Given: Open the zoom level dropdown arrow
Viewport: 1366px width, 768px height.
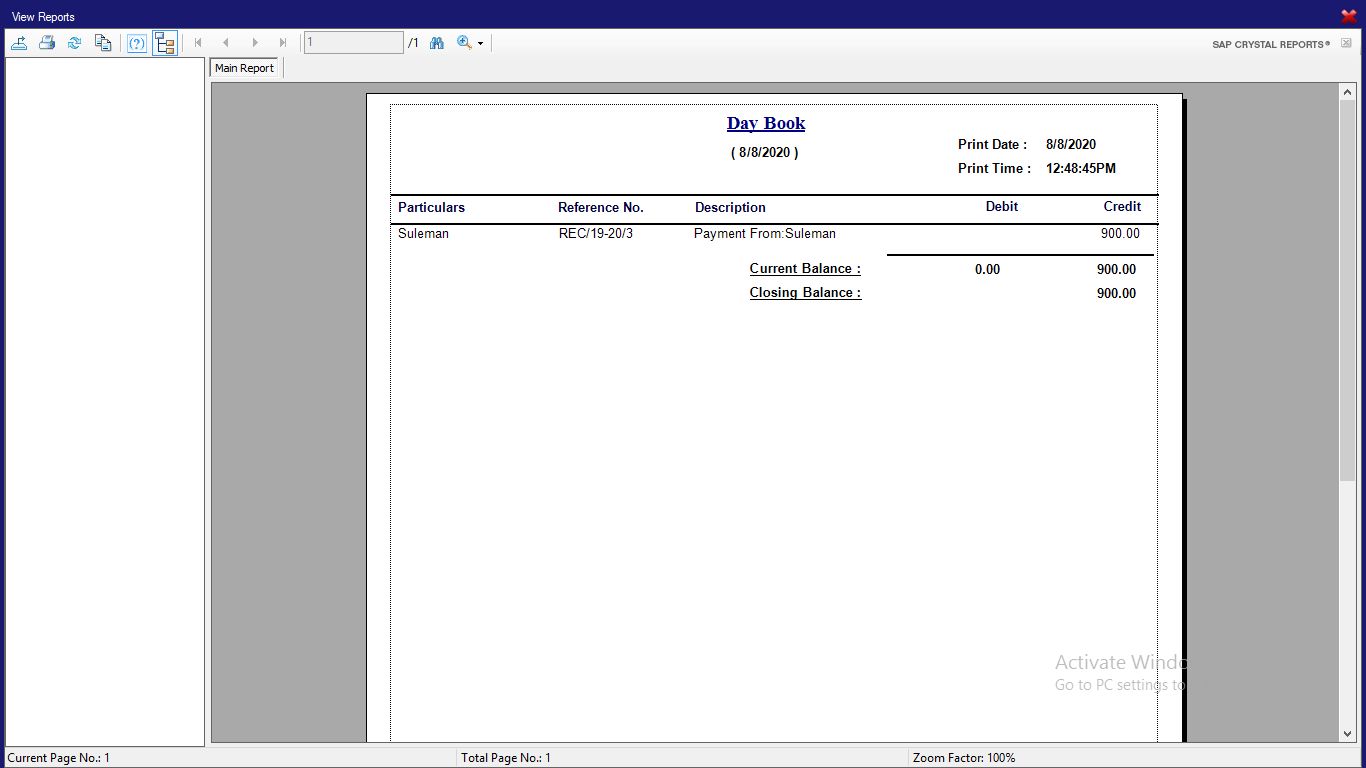Looking at the screenshot, I should coord(481,44).
